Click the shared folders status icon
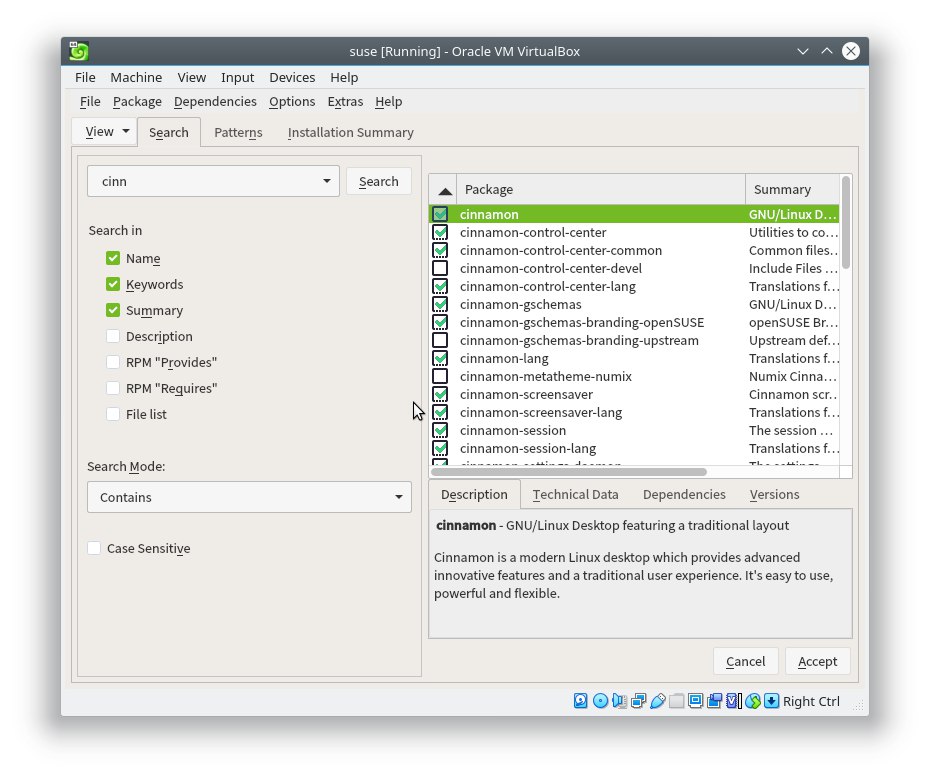930x777 pixels. click(676, 701)
